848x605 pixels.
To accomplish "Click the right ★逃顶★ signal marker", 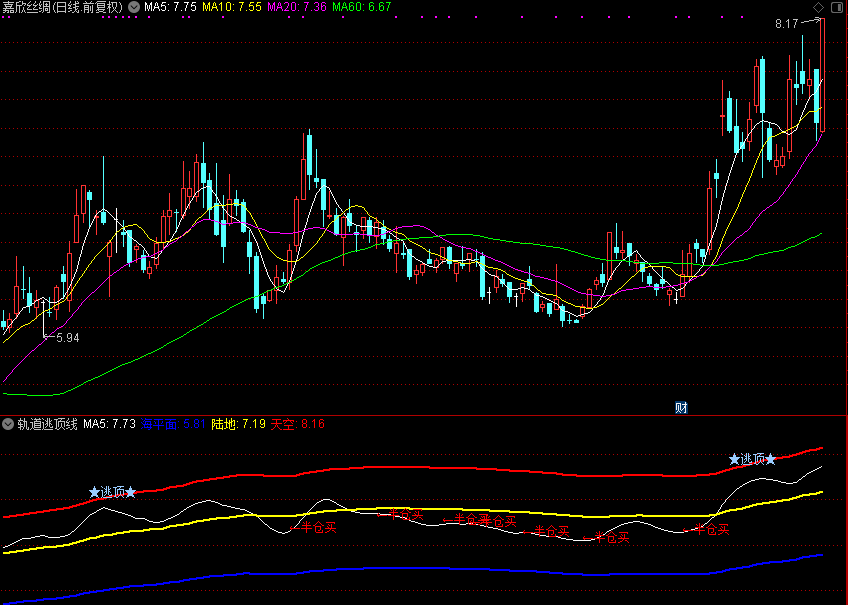I will point(752,459).
